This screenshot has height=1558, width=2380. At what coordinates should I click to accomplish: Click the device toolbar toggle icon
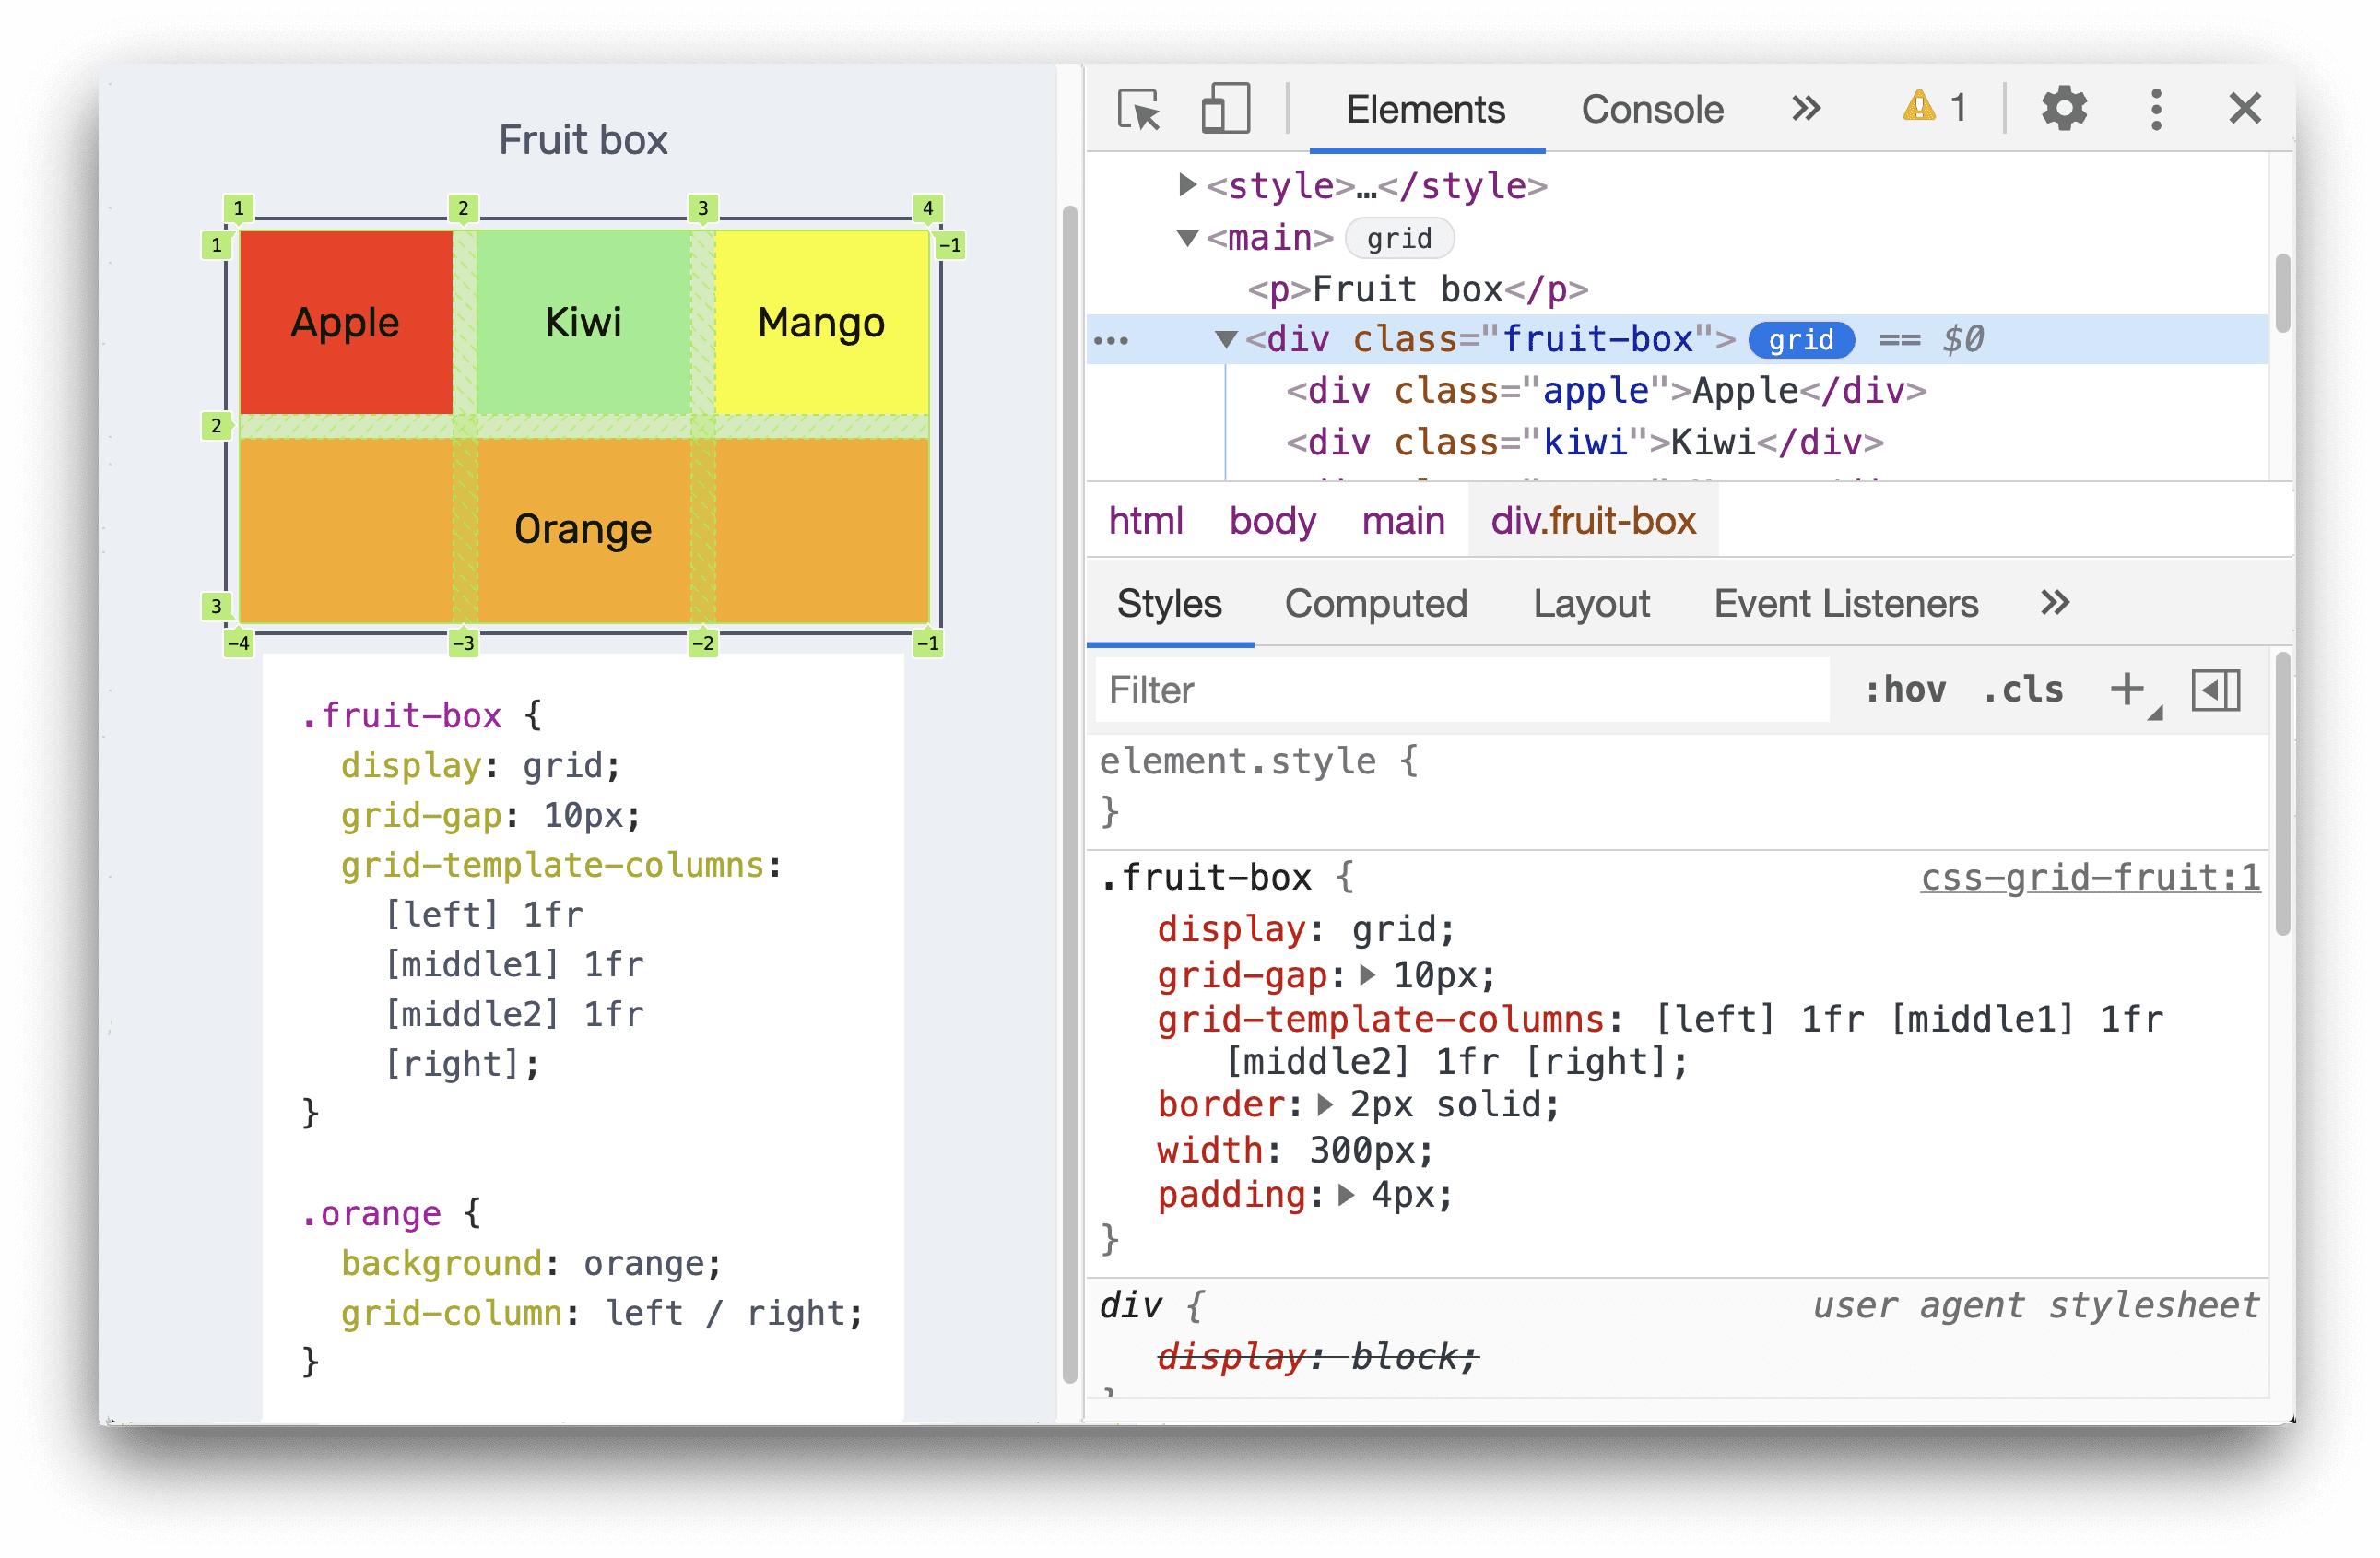[1217, 106]
